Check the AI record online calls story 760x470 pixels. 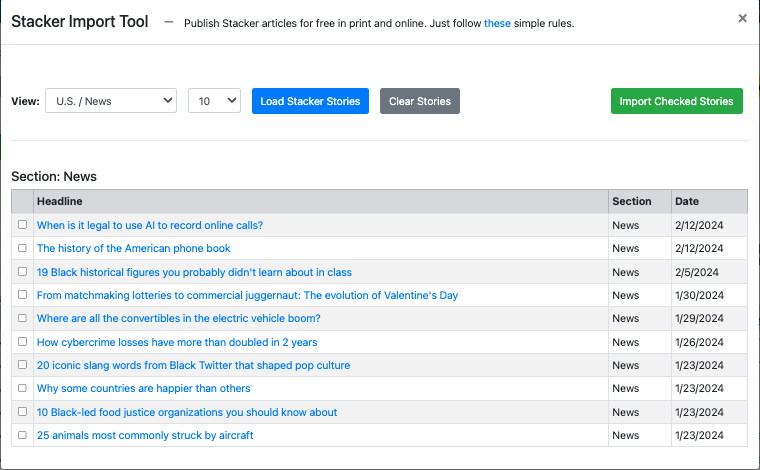point(22,224)
